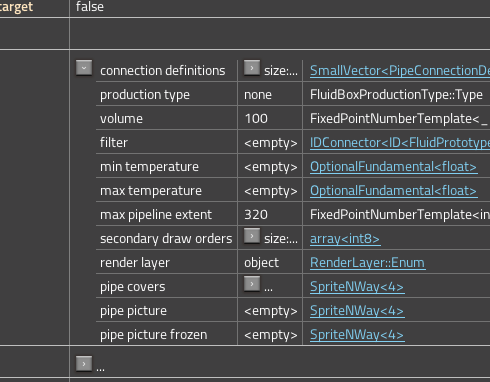
Task: Select the max pipeline extent value 320
Action: [x=256, y=215]
